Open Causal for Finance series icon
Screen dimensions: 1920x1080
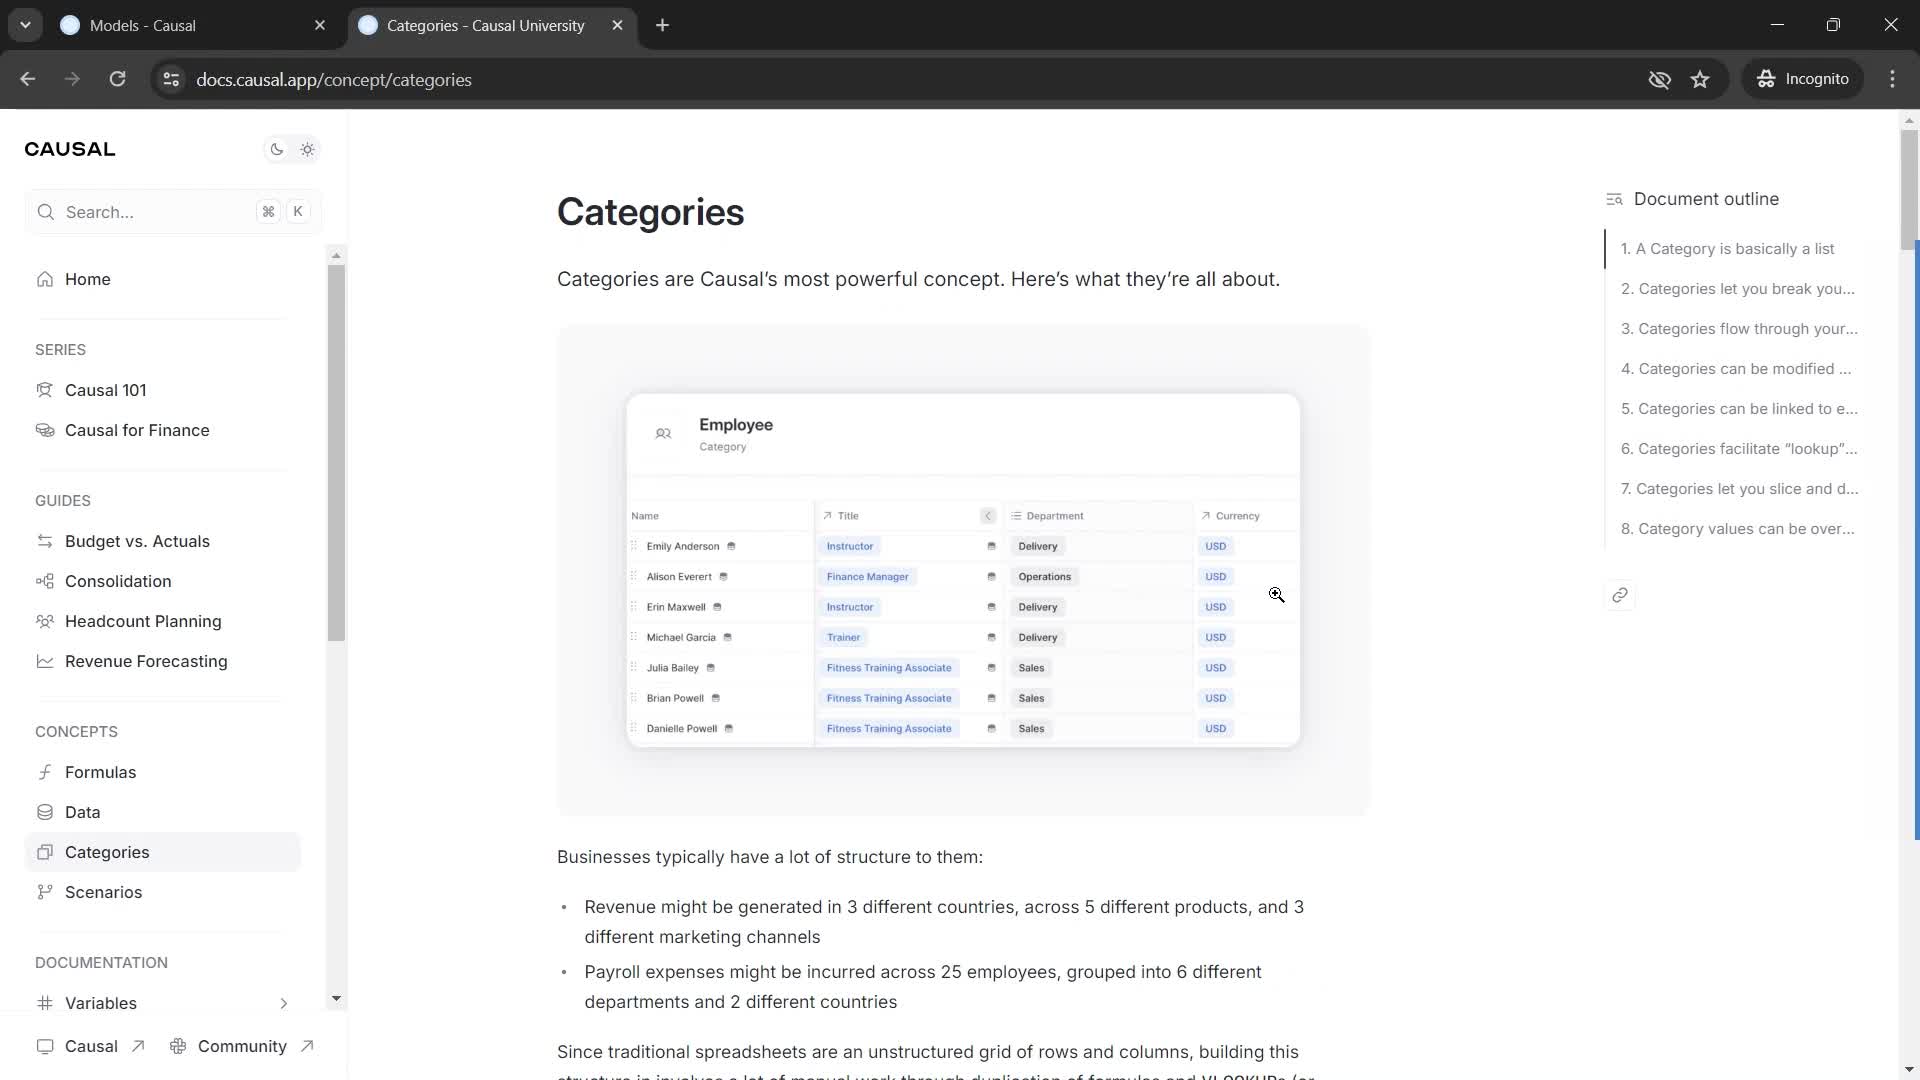45,431
